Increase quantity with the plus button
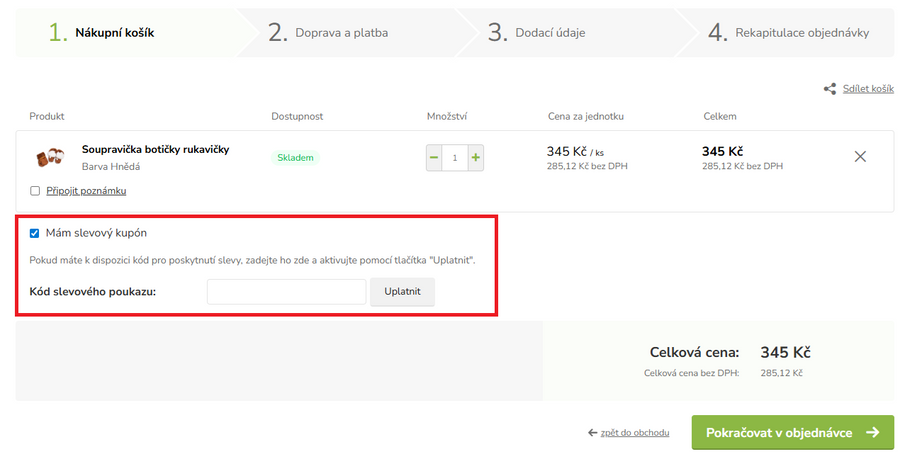 tap(475, 157)
